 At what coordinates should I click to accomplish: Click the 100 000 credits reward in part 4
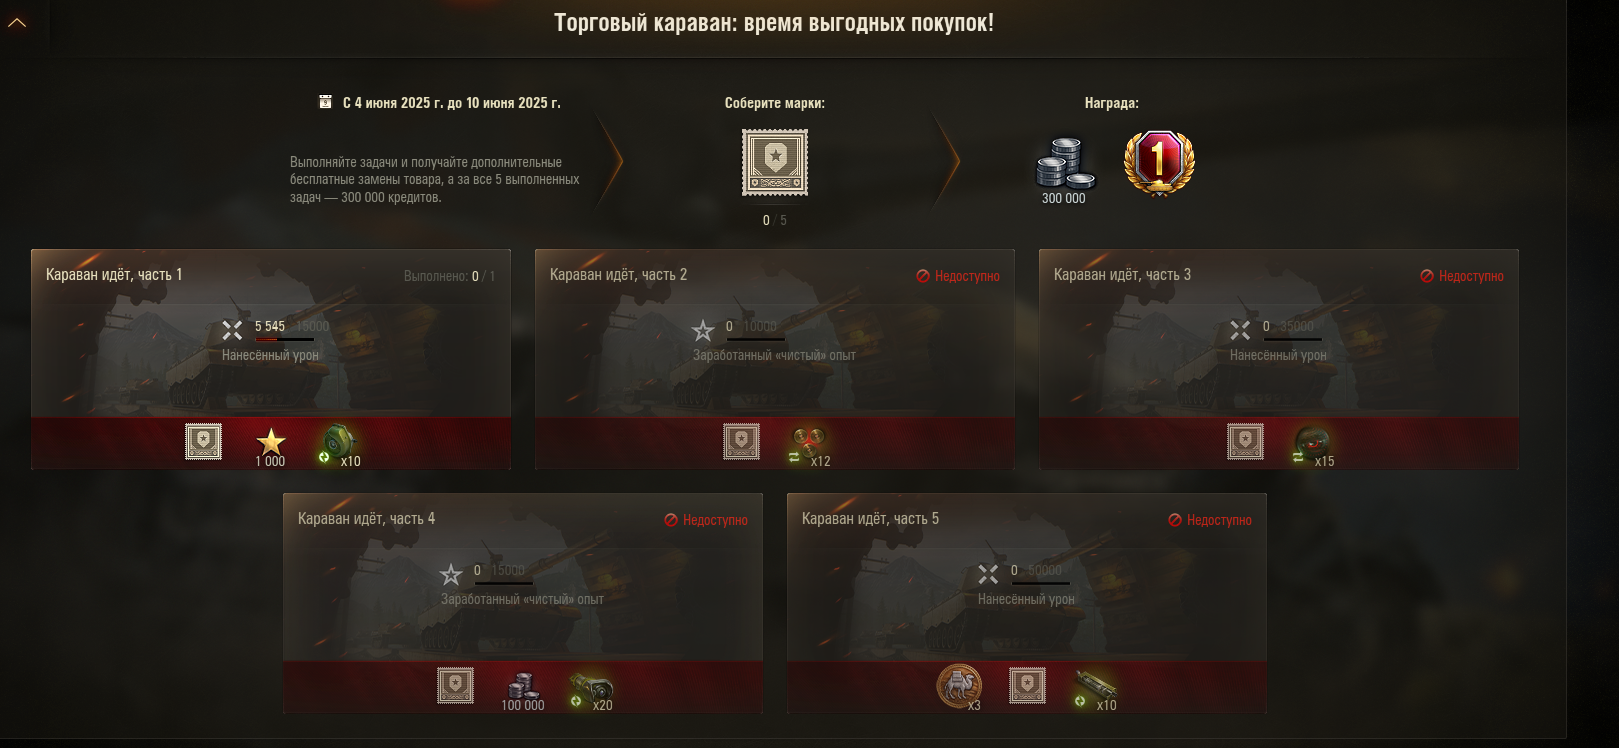[x=522, y=687]
